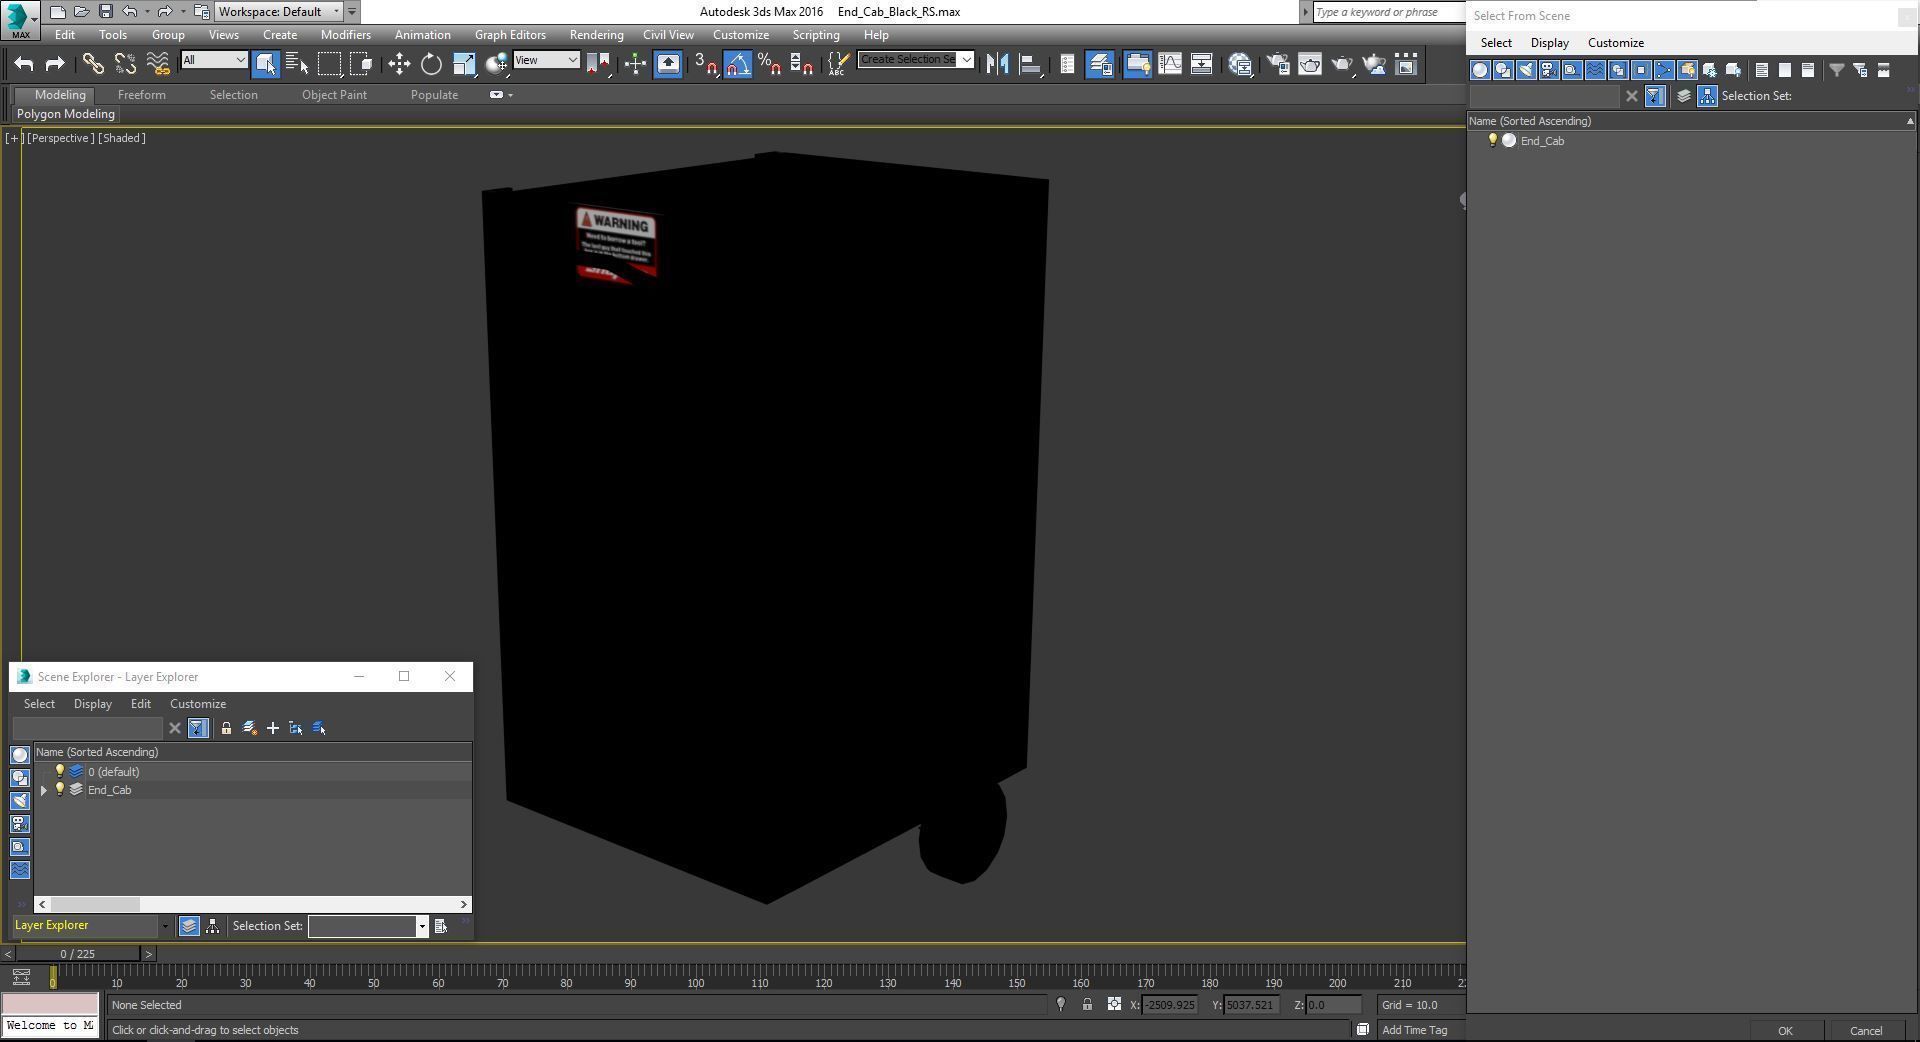Open Edit menu in Layer Explorer
Screen dimensions: 1920x1042
(x=140, y=704)
